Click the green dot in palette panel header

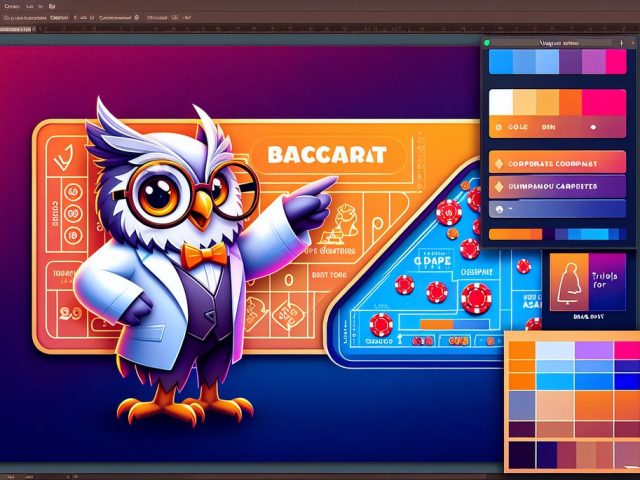[x=487, y=43]
